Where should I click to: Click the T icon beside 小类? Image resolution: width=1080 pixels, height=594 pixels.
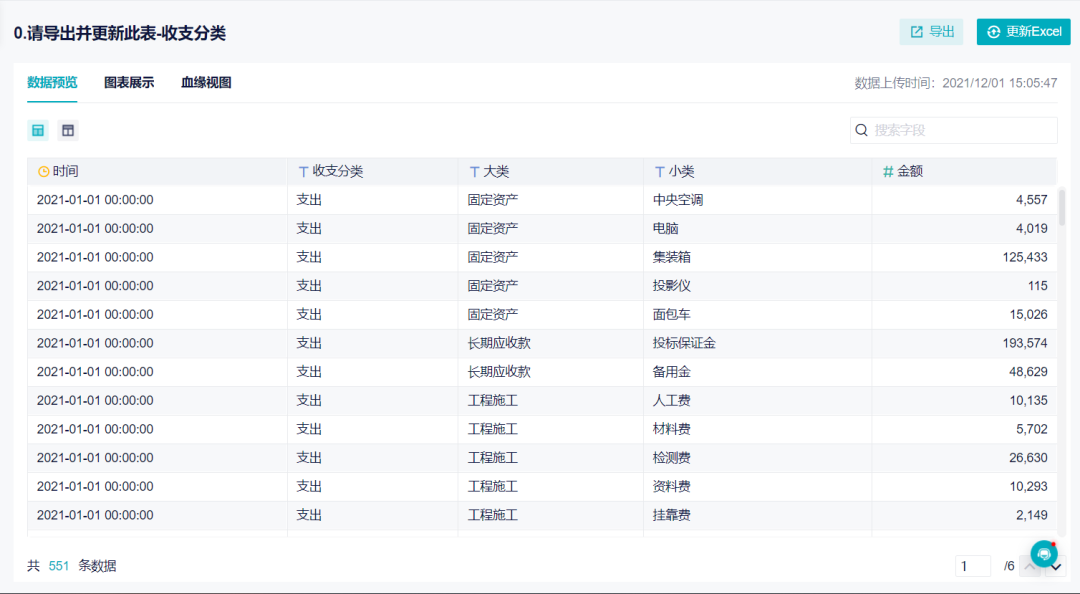coord(659,172)
